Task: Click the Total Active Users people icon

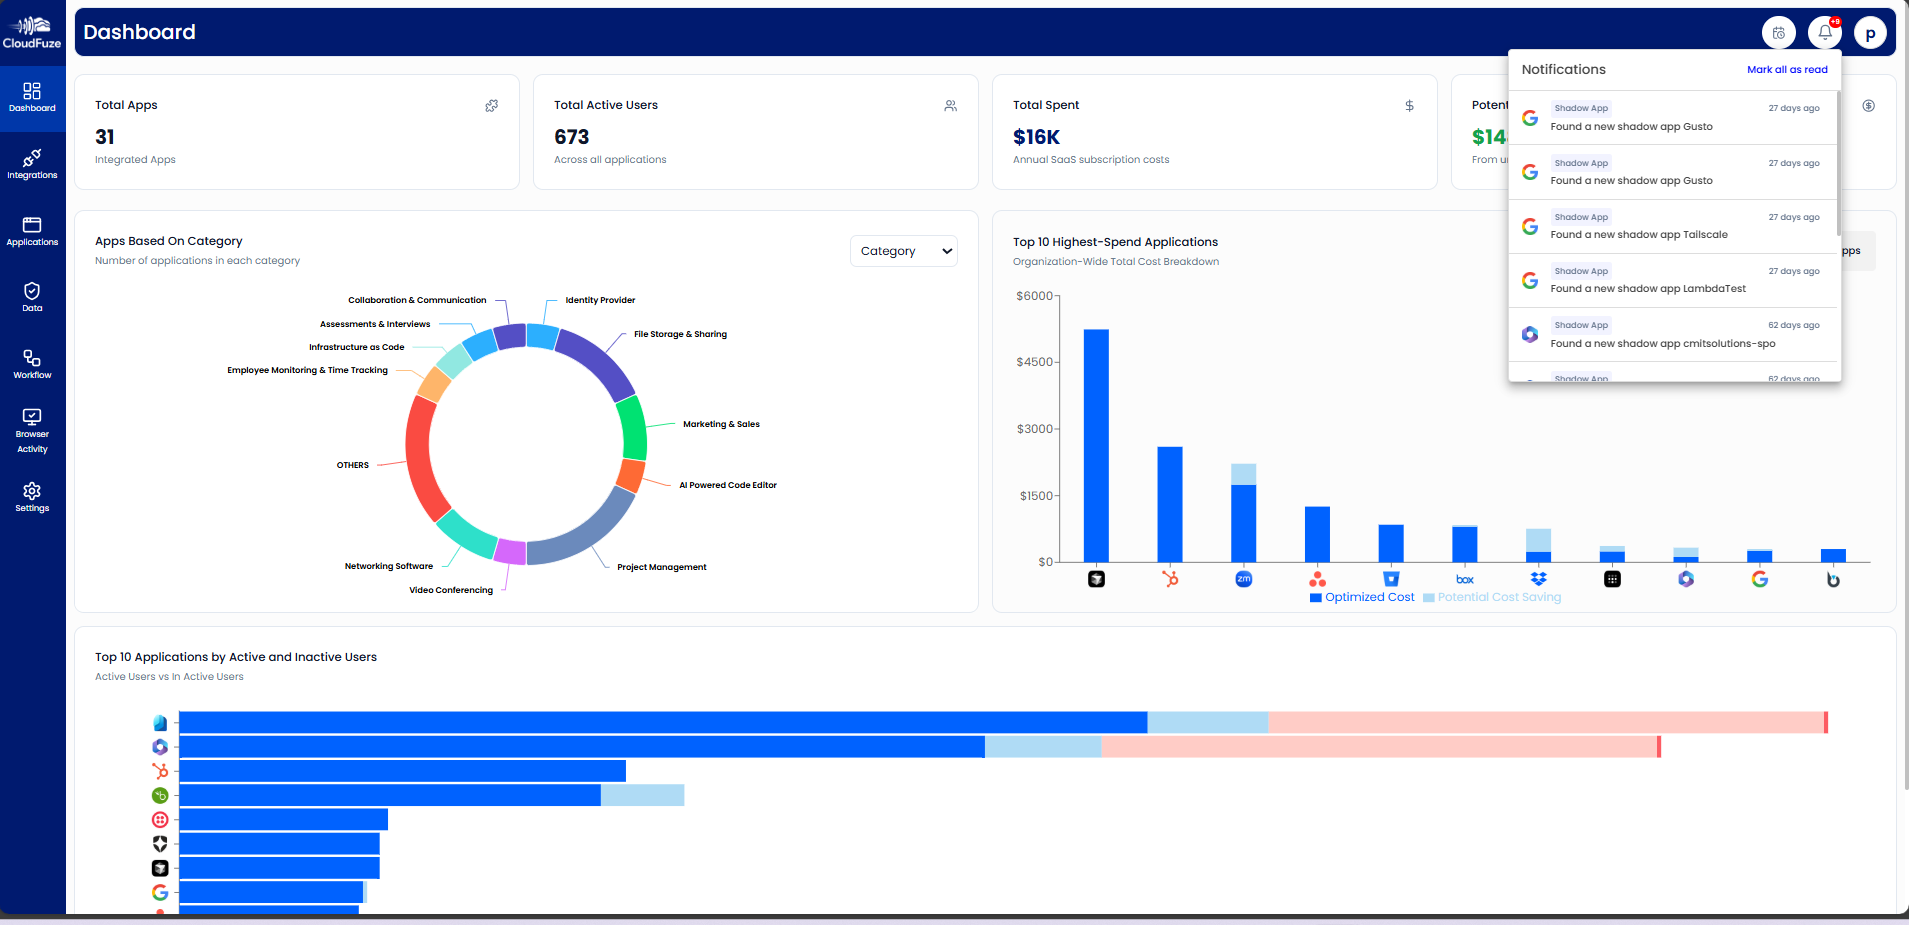Action: (x=950, y=106)
